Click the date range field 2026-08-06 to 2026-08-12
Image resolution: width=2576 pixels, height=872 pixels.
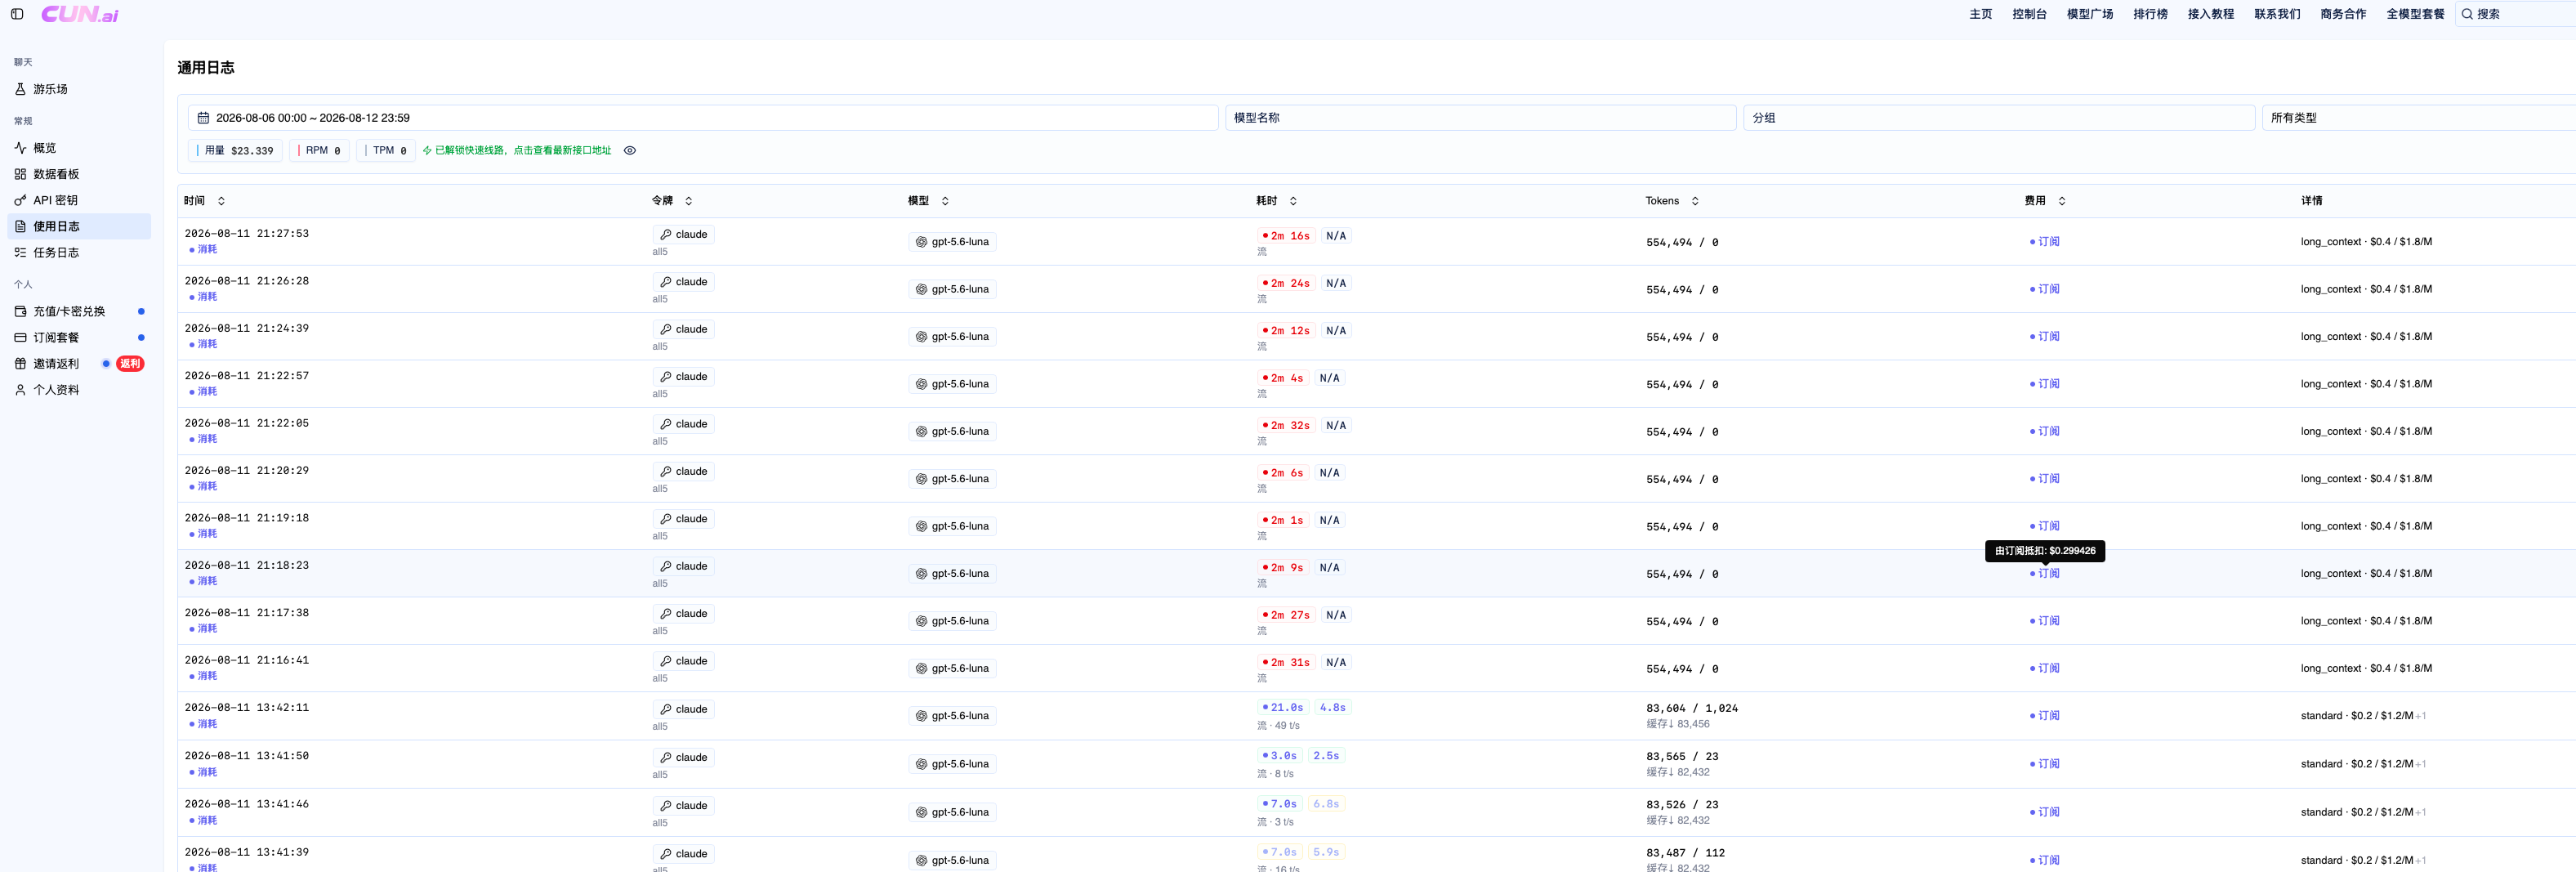[703, 118]
